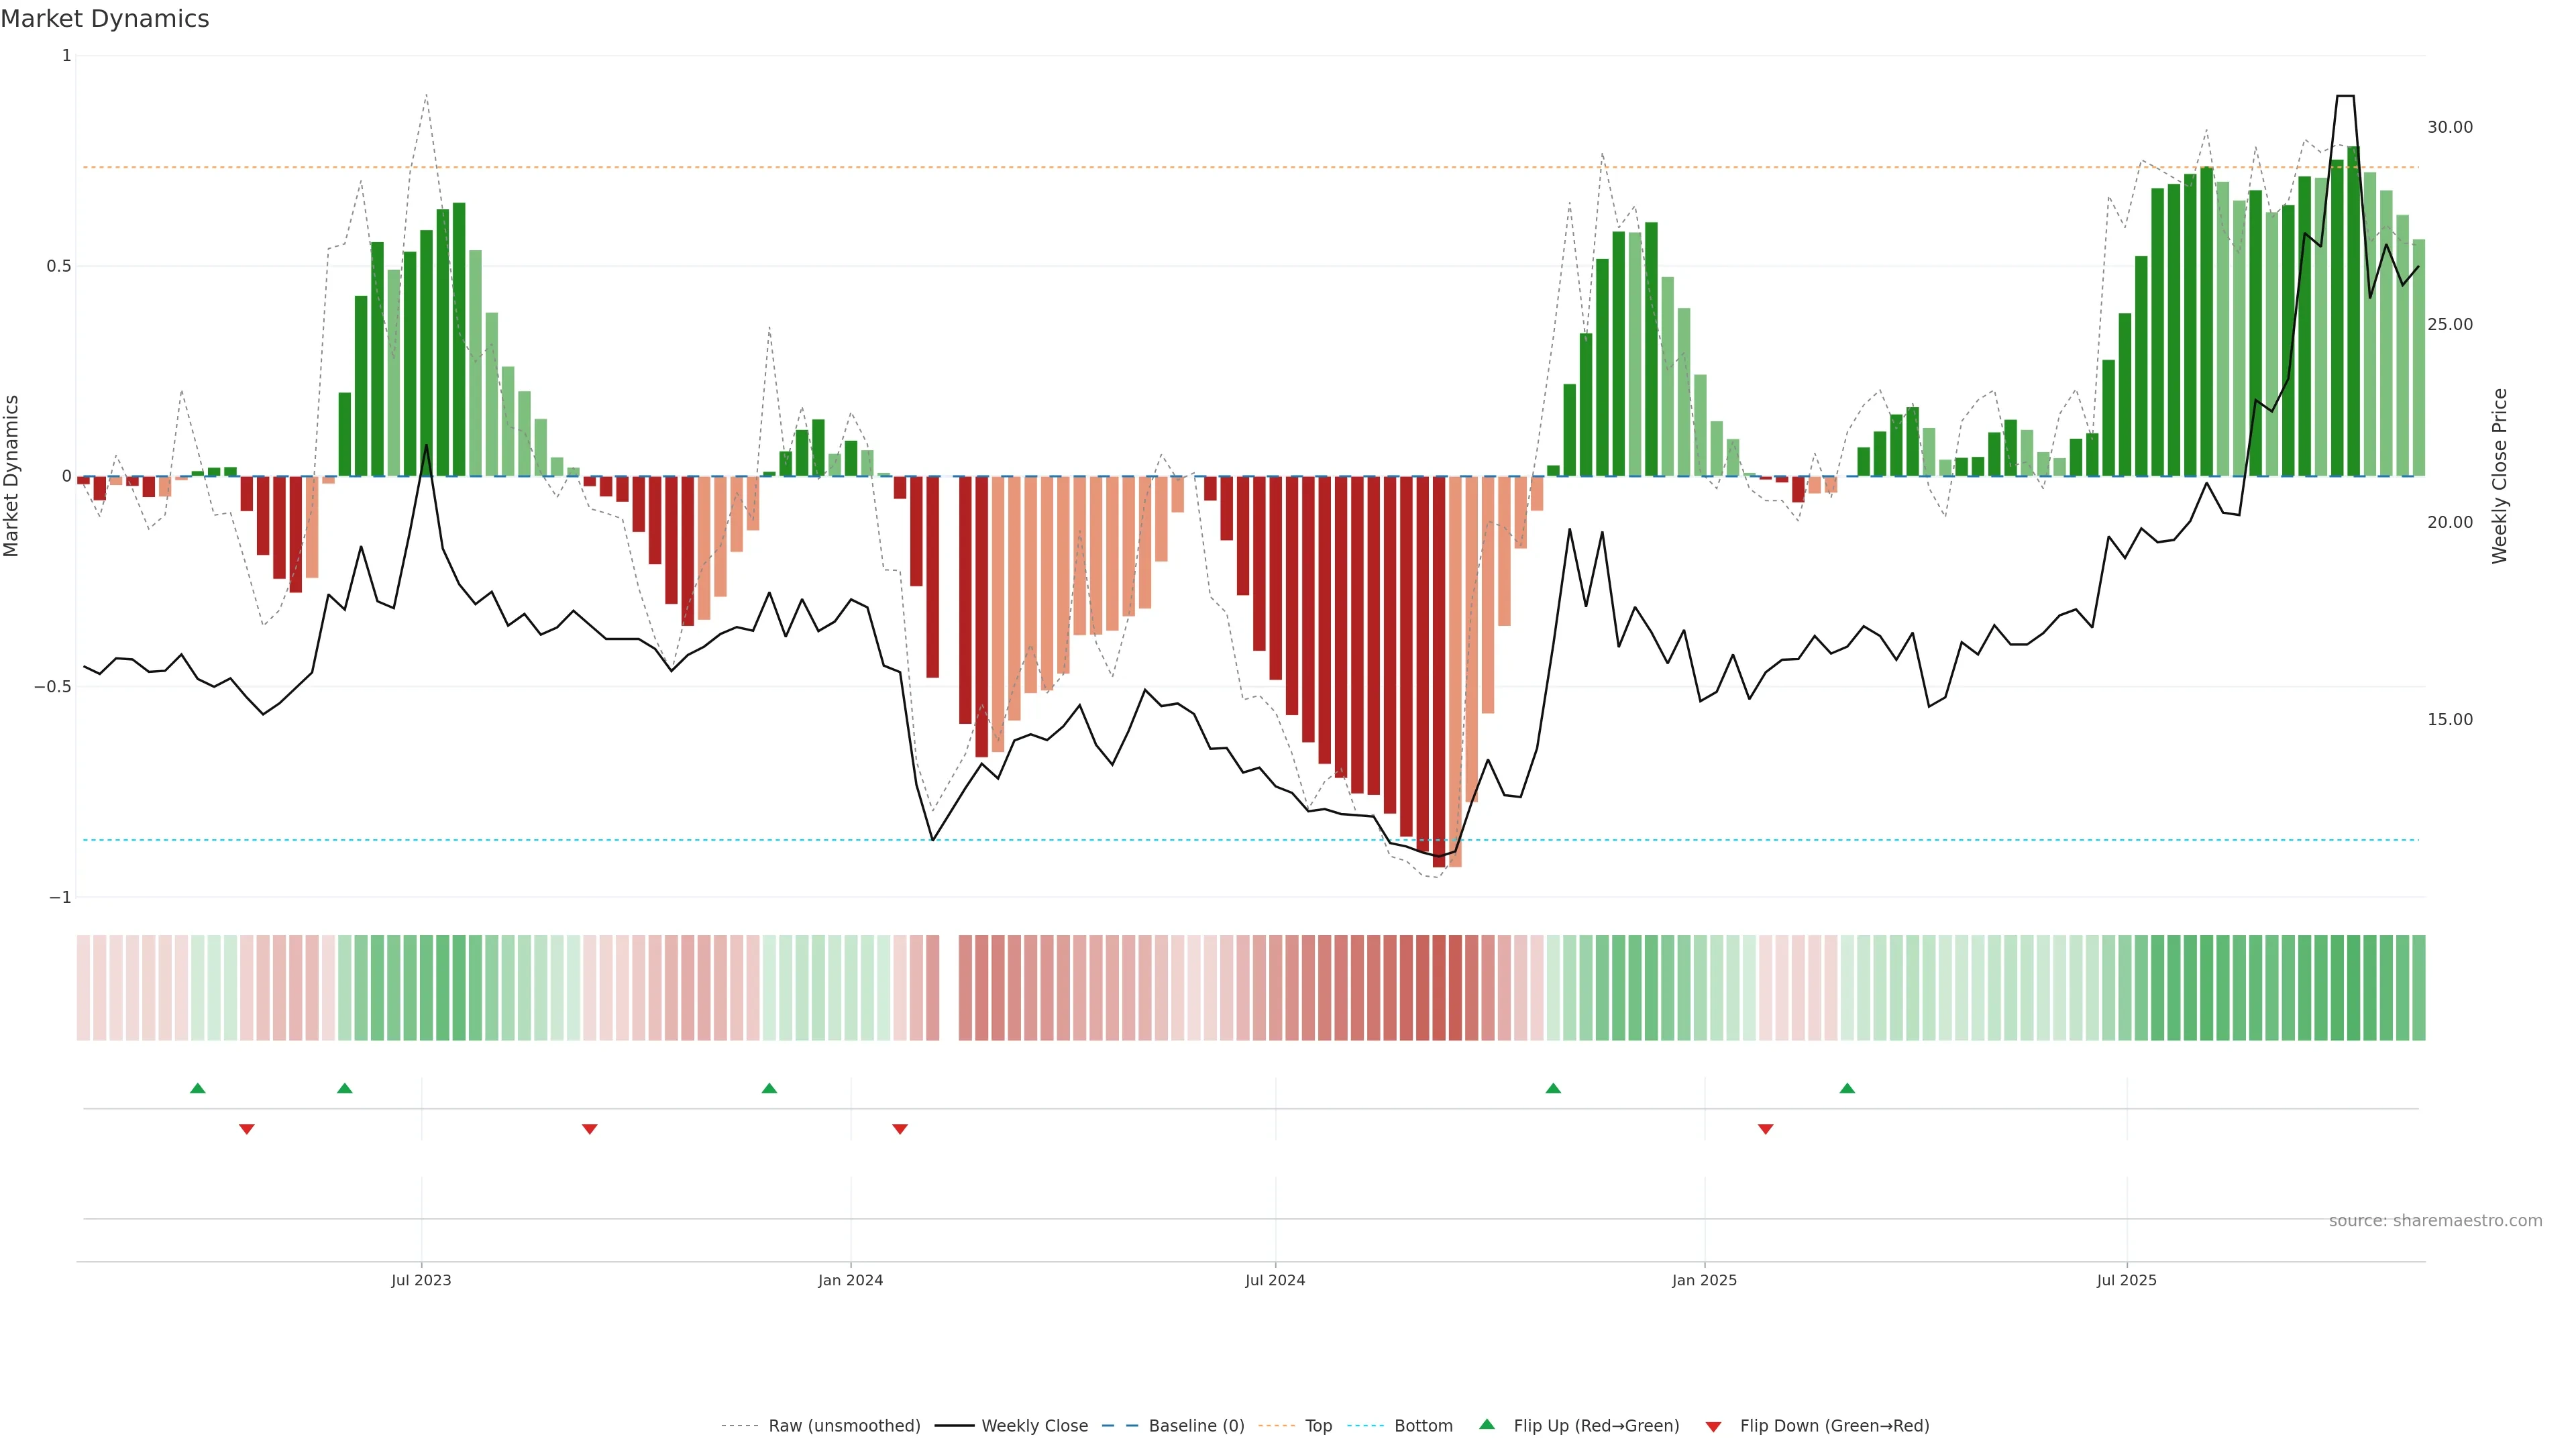Click the source: sharemaestro.com text
This screenshot has width=2576, height=1449.
[x=2435, y=1221]
